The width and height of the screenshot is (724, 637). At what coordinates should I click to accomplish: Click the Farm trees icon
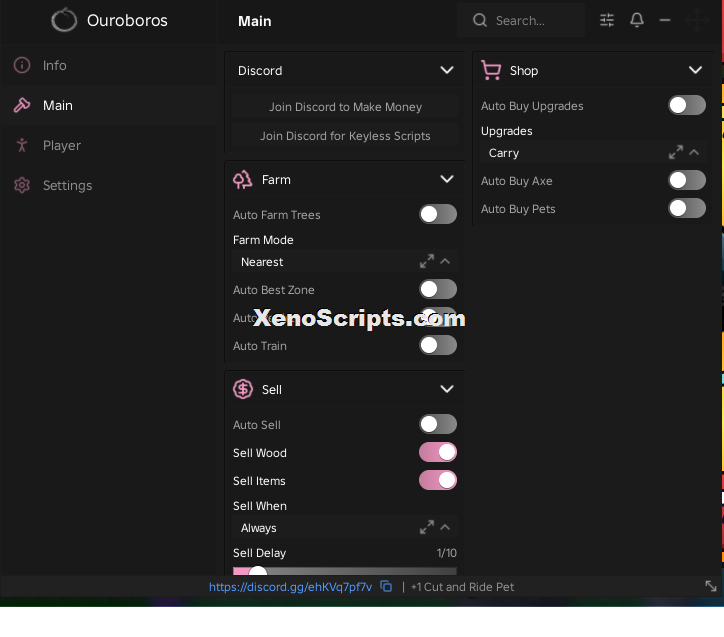[x=242, y=180]
